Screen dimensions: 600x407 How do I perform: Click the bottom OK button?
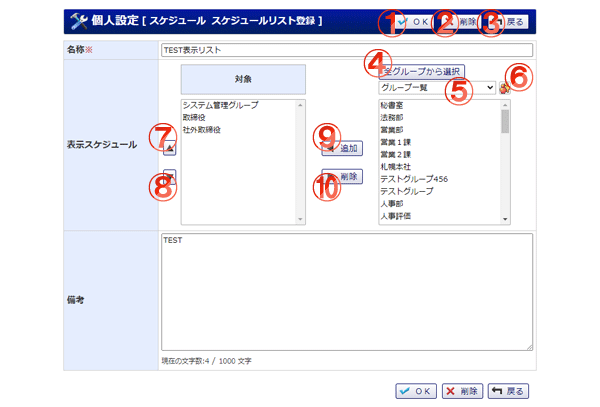[x=416, y=391]
